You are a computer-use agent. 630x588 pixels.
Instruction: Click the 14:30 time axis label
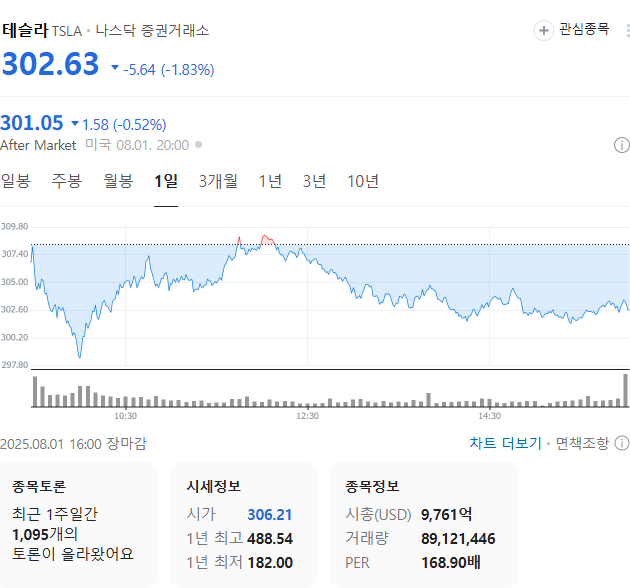[489, 416]
